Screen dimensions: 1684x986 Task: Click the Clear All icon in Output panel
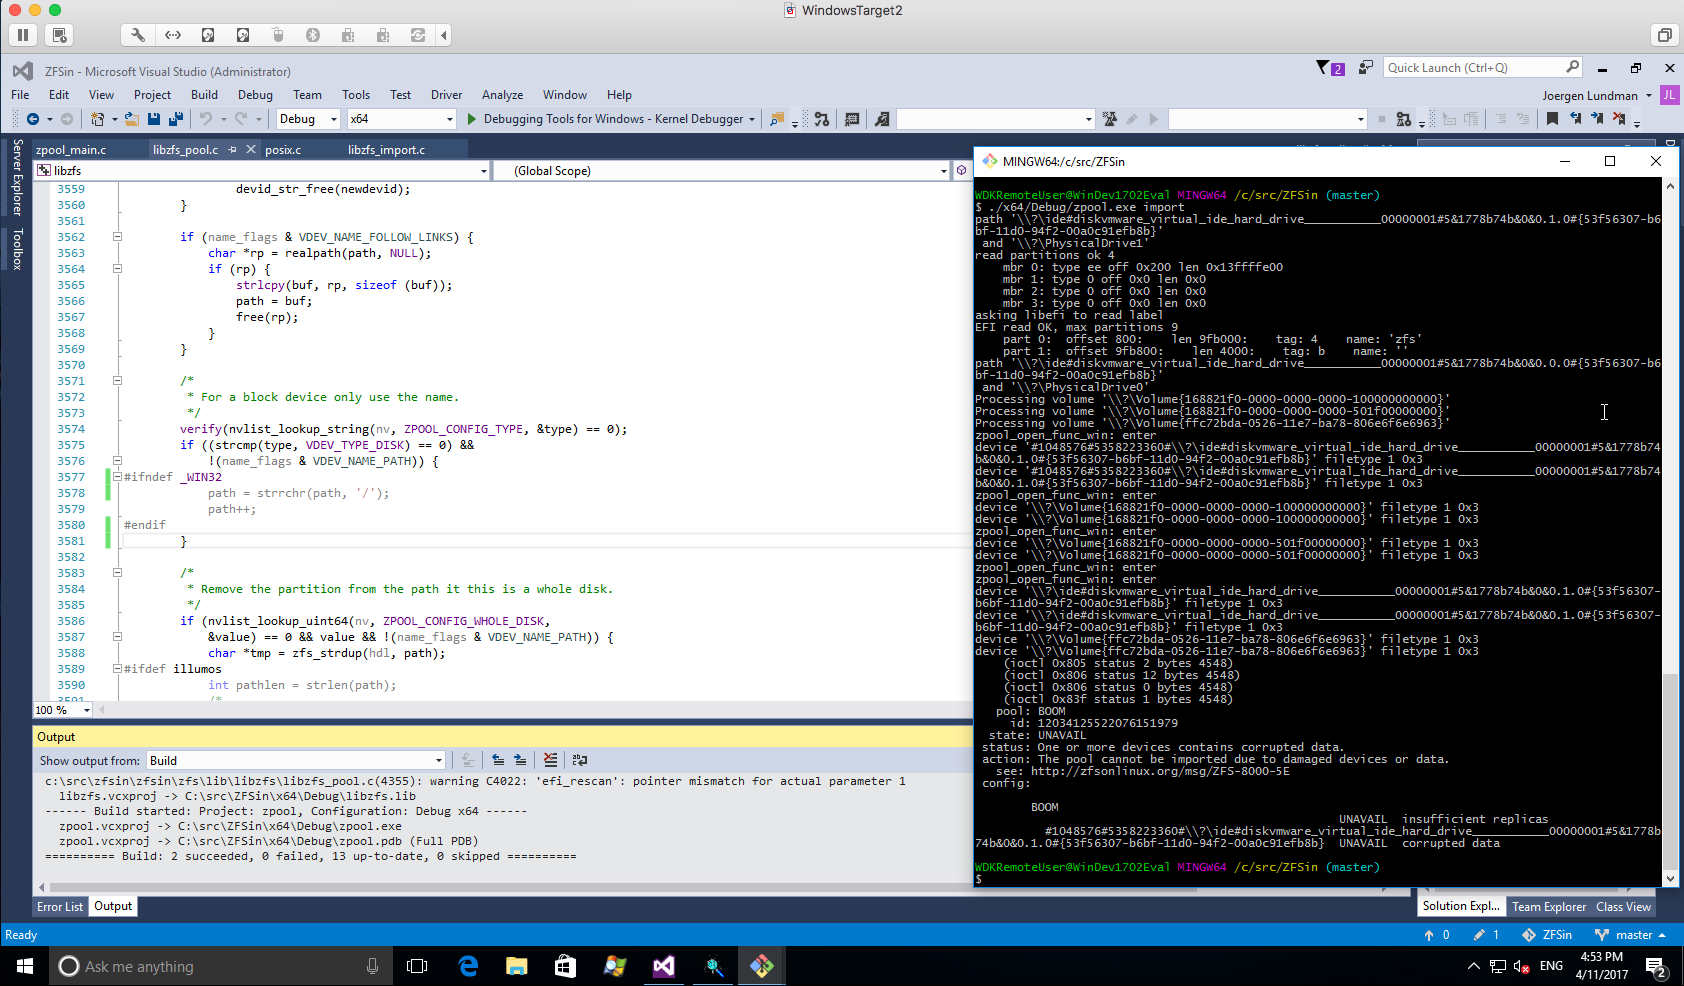click(x=550, y=761)
